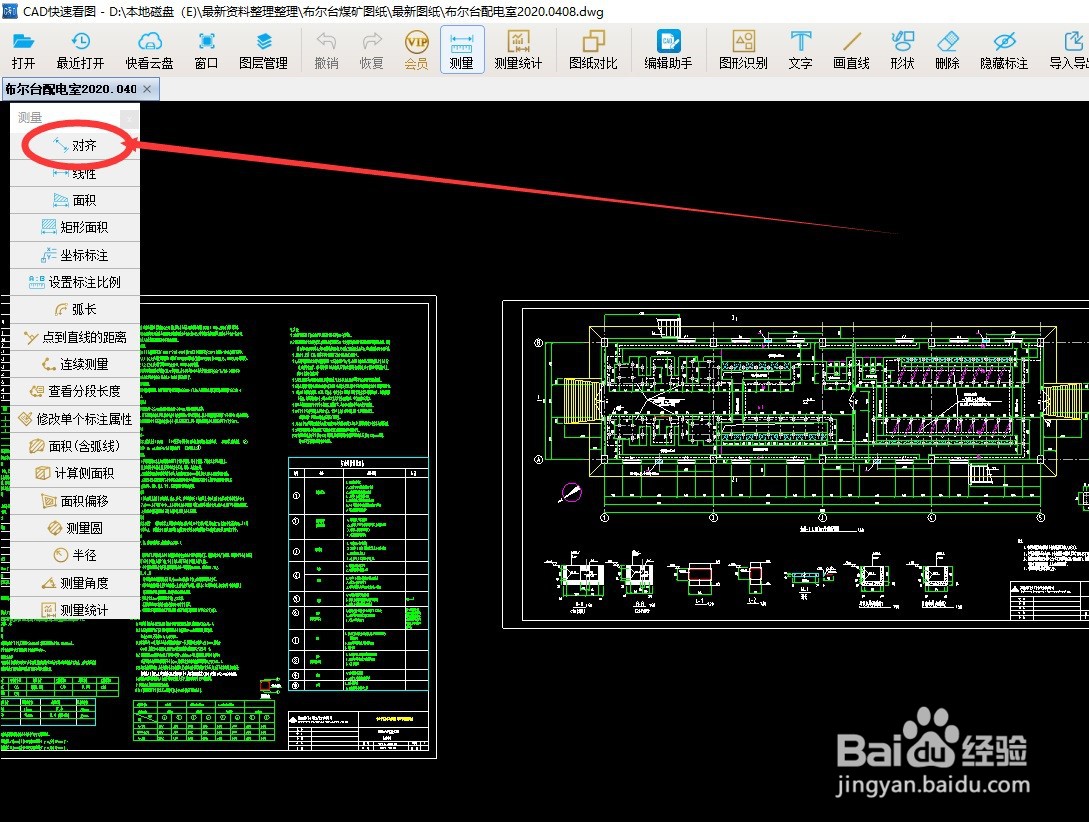Close the 布尔台配电室 drawing tab
The image size is (1089, 822).
pyautogui.click(x=147, y=89)
